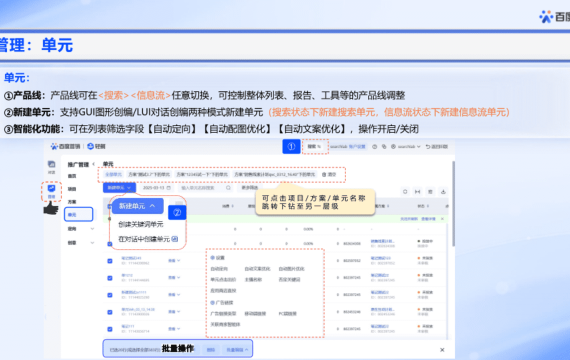Image resolution: width=570 pixels, height=360 pixels.
Task: Click the refresh icon above the table
Action: (x=405, y=192)
